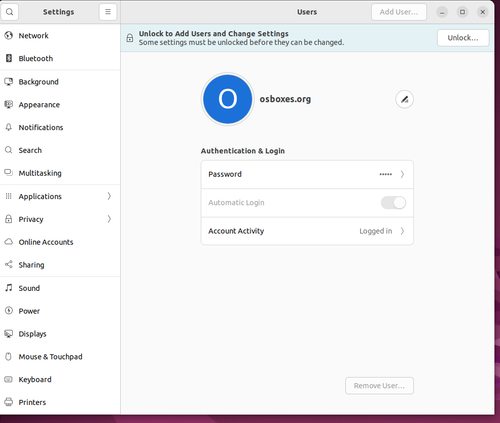Click the lock icon in unlock banner
Image resolution: width=500 pixels, height=423 pixels.
130,38
